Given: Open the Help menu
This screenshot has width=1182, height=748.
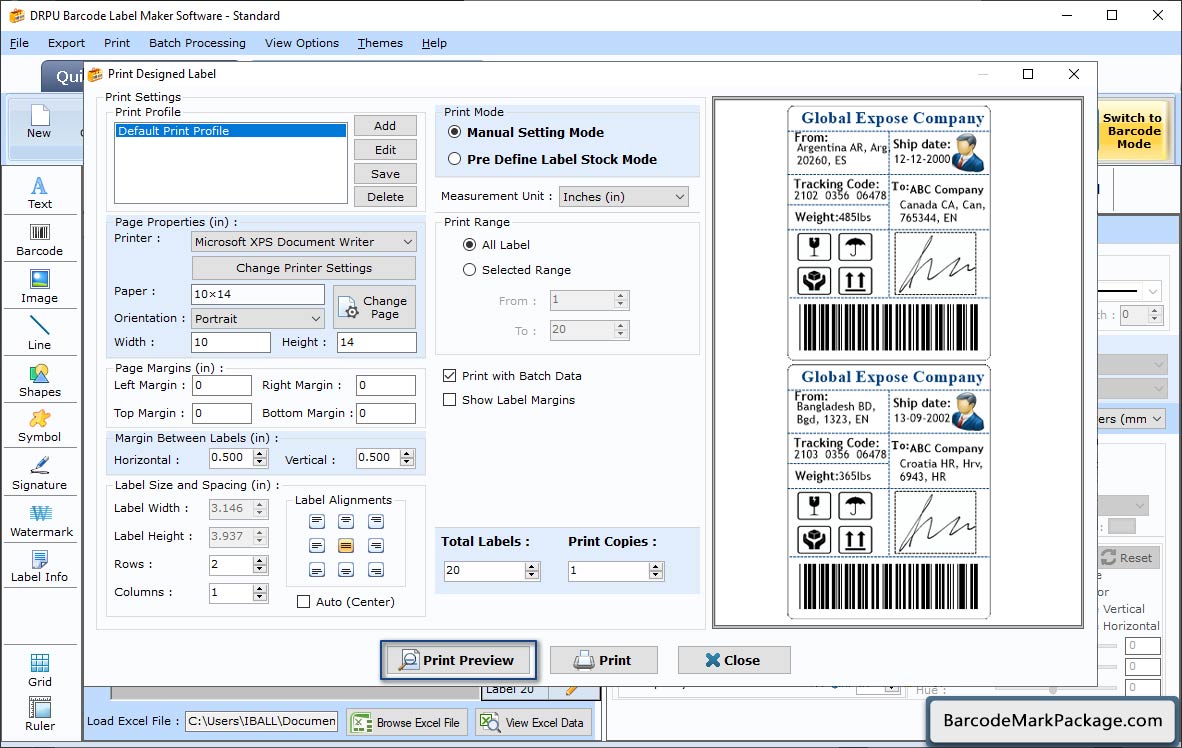Looking at the screenshot, I should coord(434,43).
